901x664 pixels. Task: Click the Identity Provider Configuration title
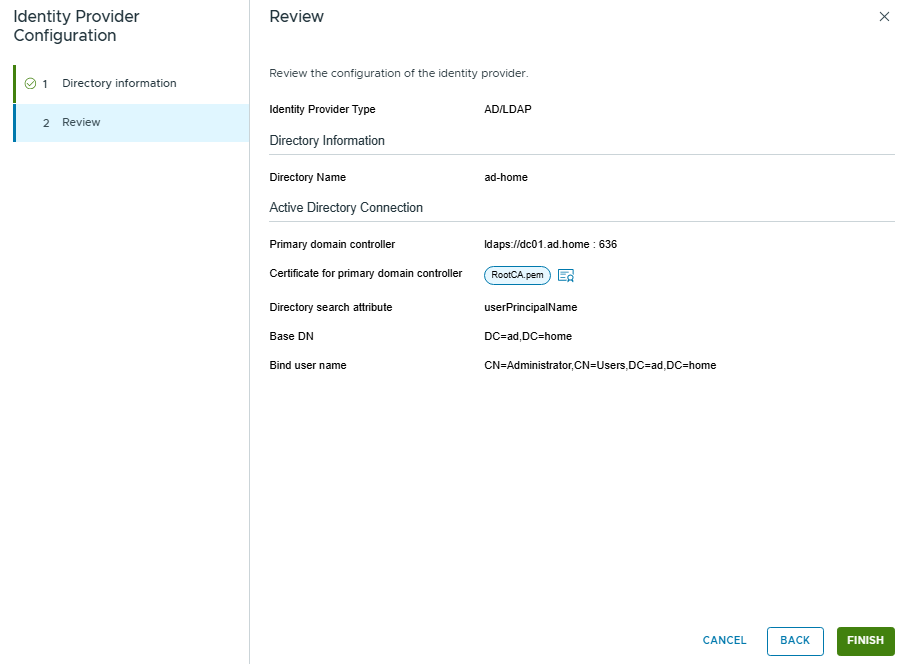pos(77,27)
